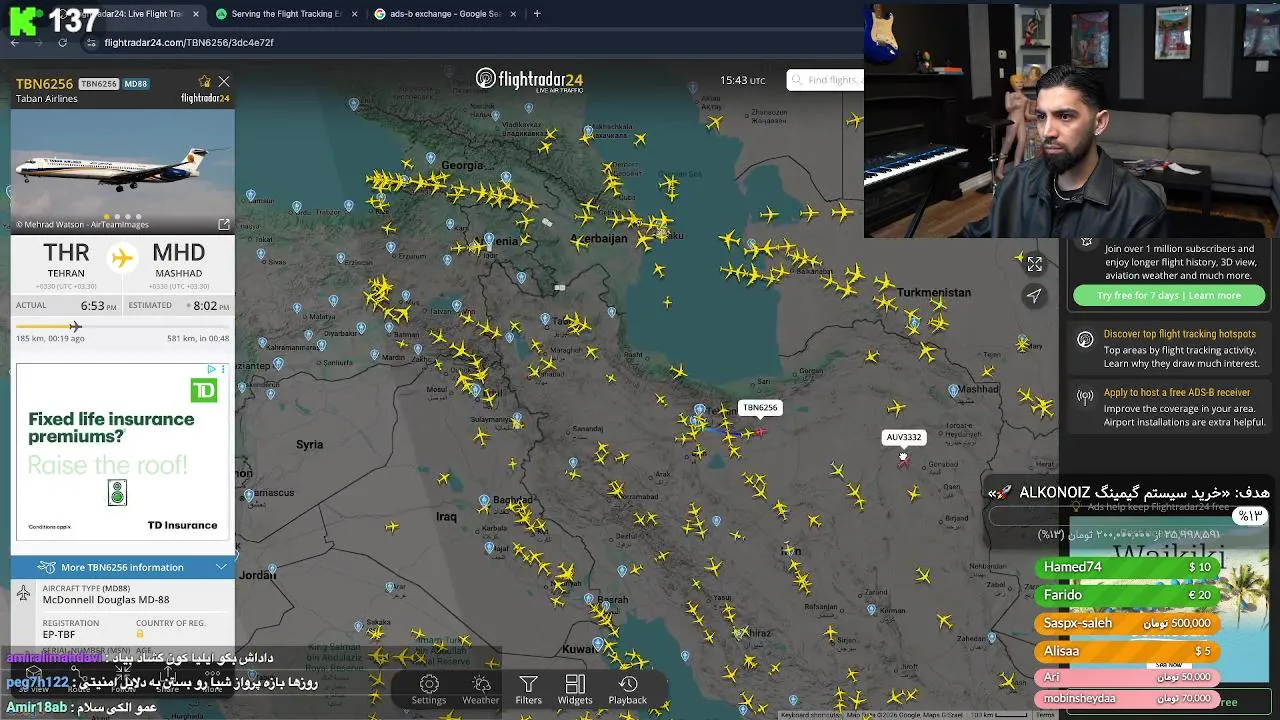The width and height of the screenshot is (1280, 720).
Task: Click the '185 km, 00:19 ago' text
Action: [x=50, y=339]
